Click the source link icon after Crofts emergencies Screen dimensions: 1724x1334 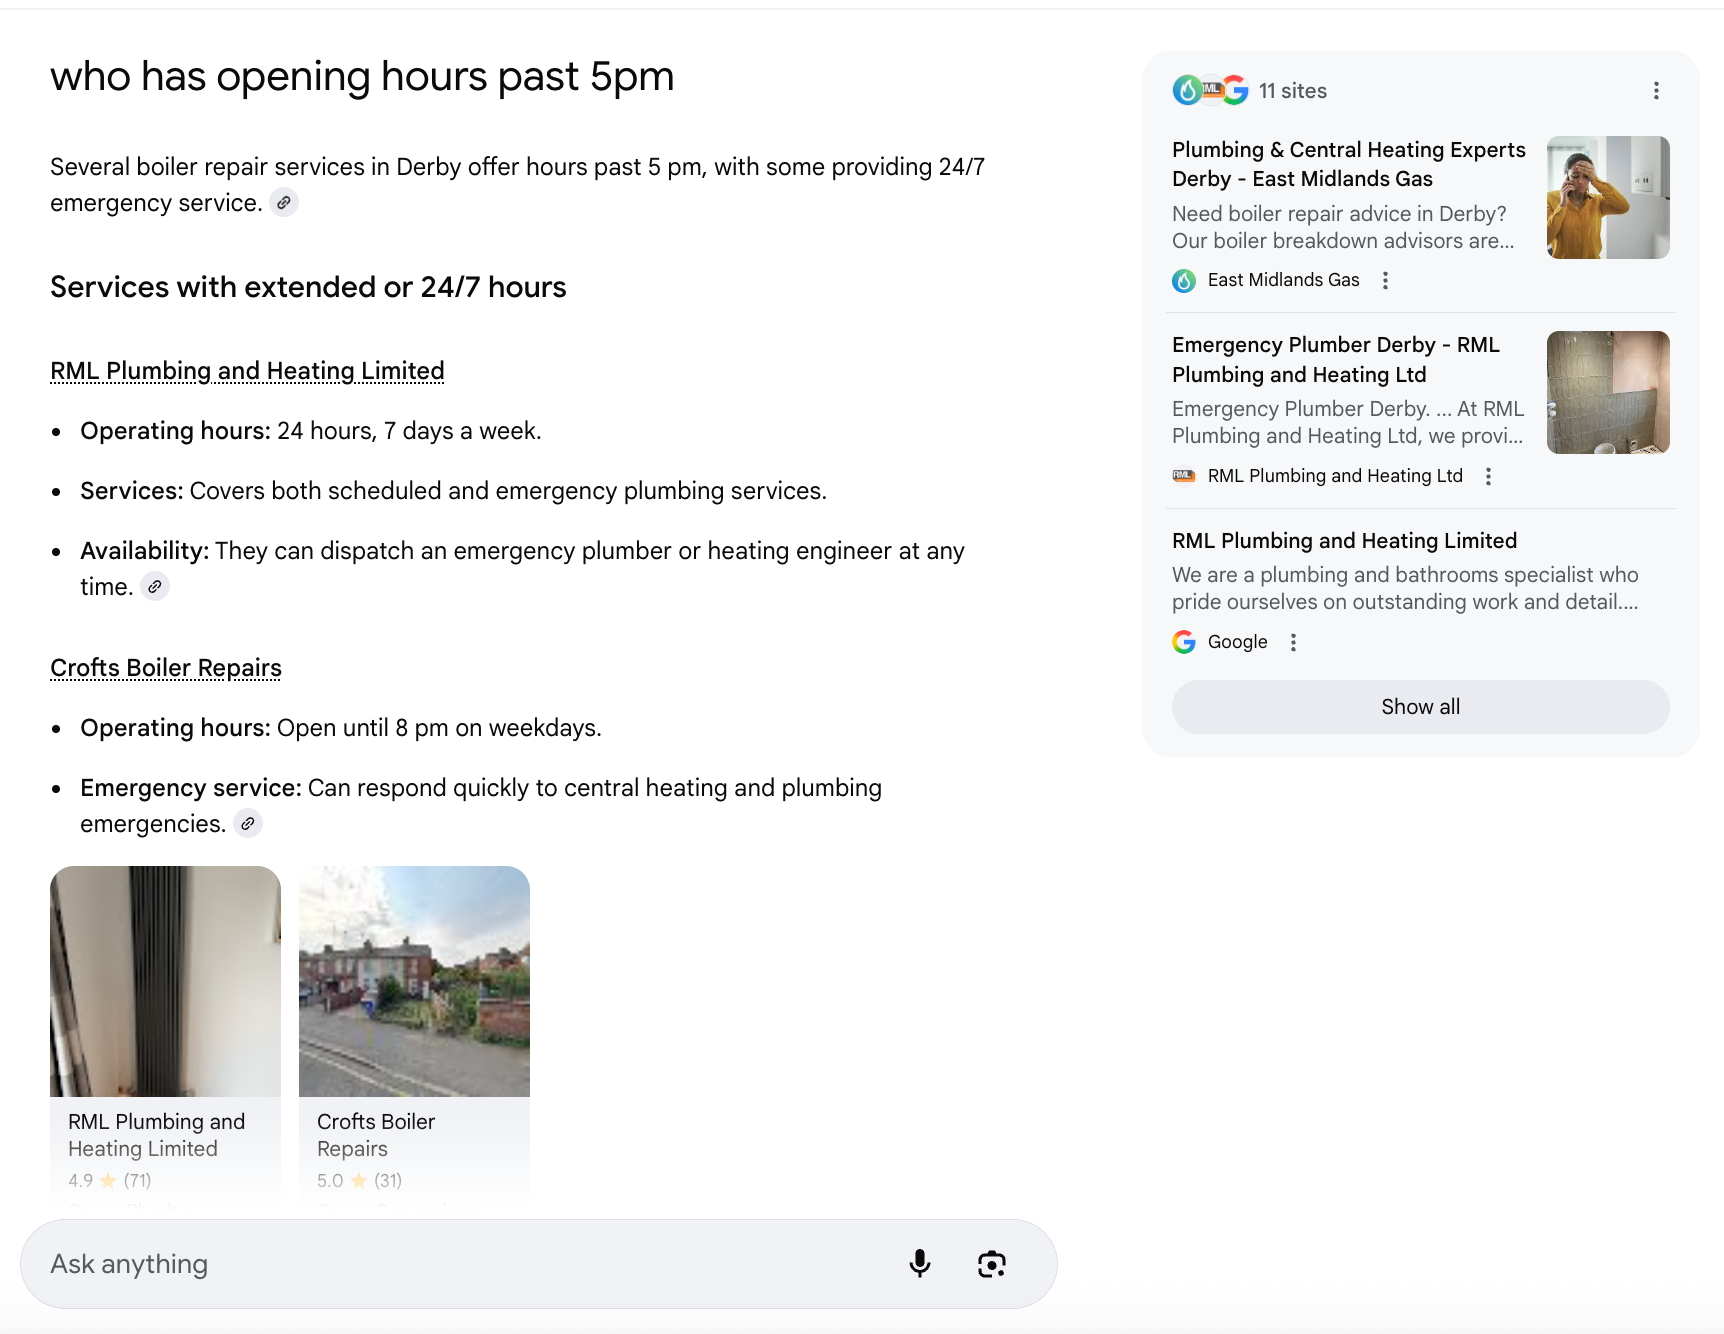click(x=248, y=824)
